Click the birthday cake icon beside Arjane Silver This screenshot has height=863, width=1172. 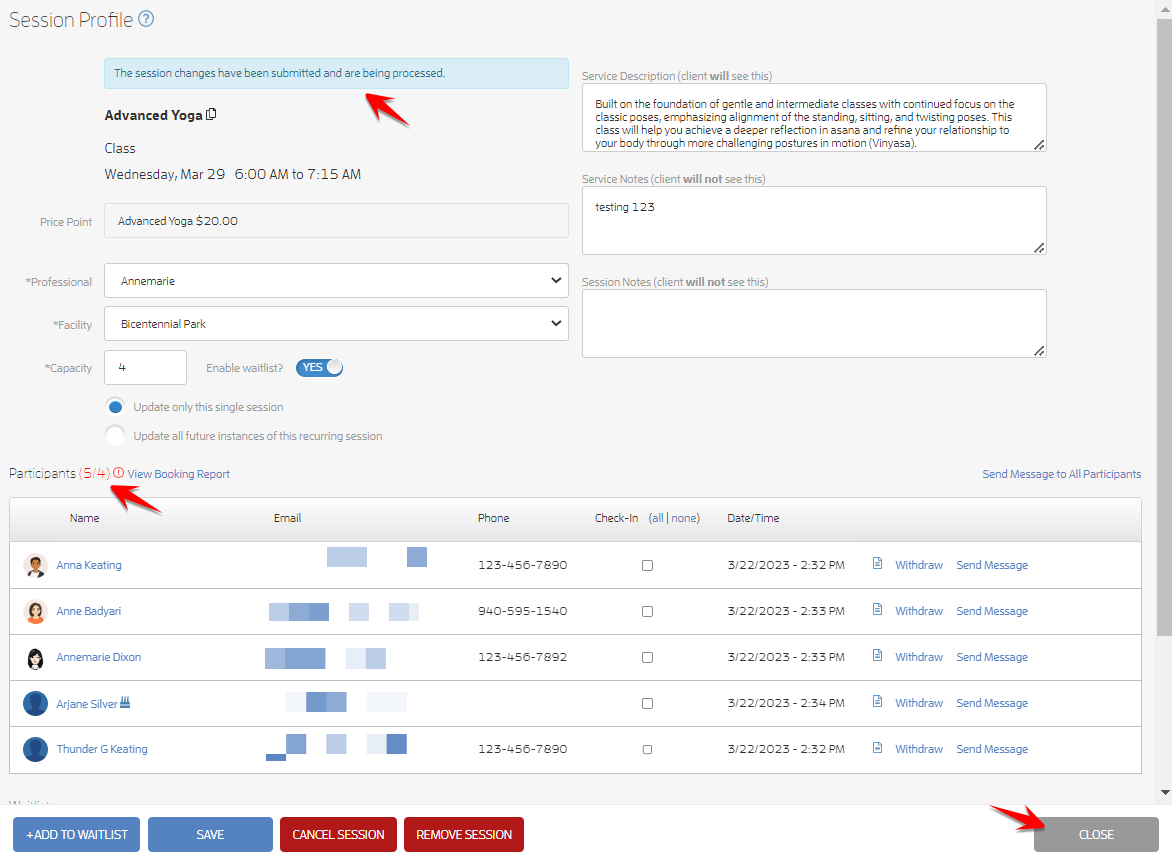(125, 702)
